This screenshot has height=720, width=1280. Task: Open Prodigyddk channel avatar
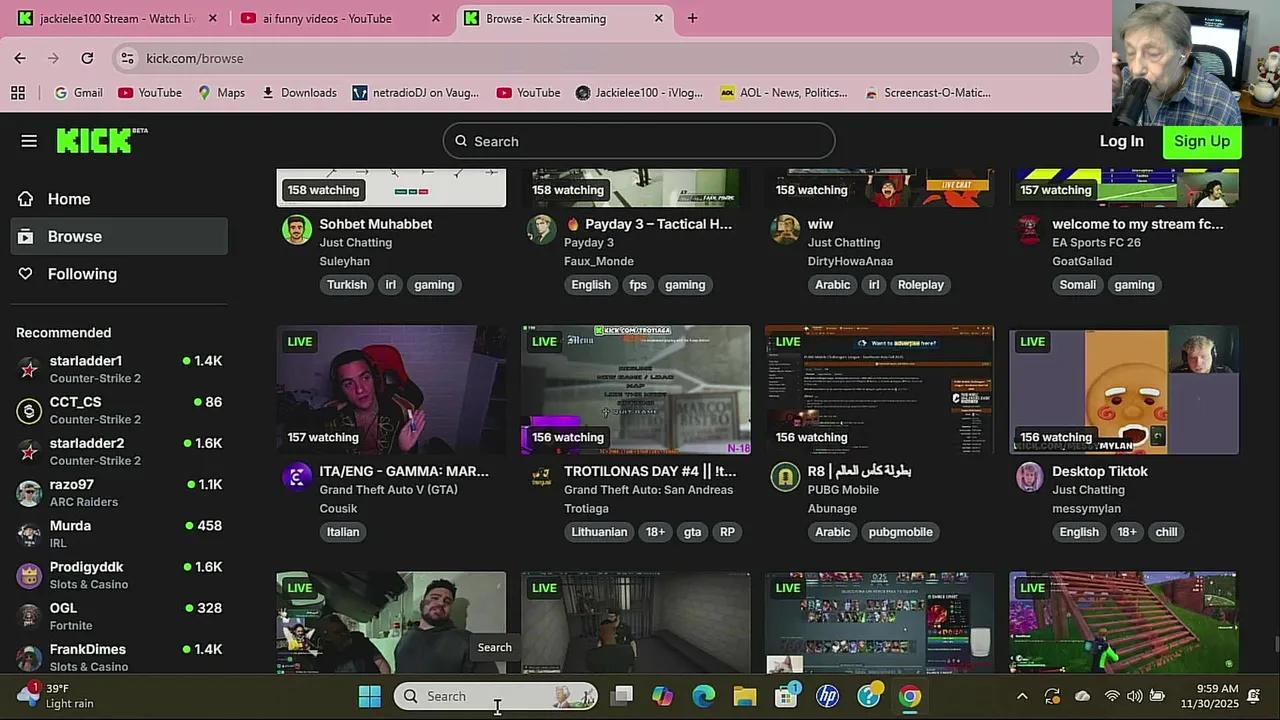point(30,575)
